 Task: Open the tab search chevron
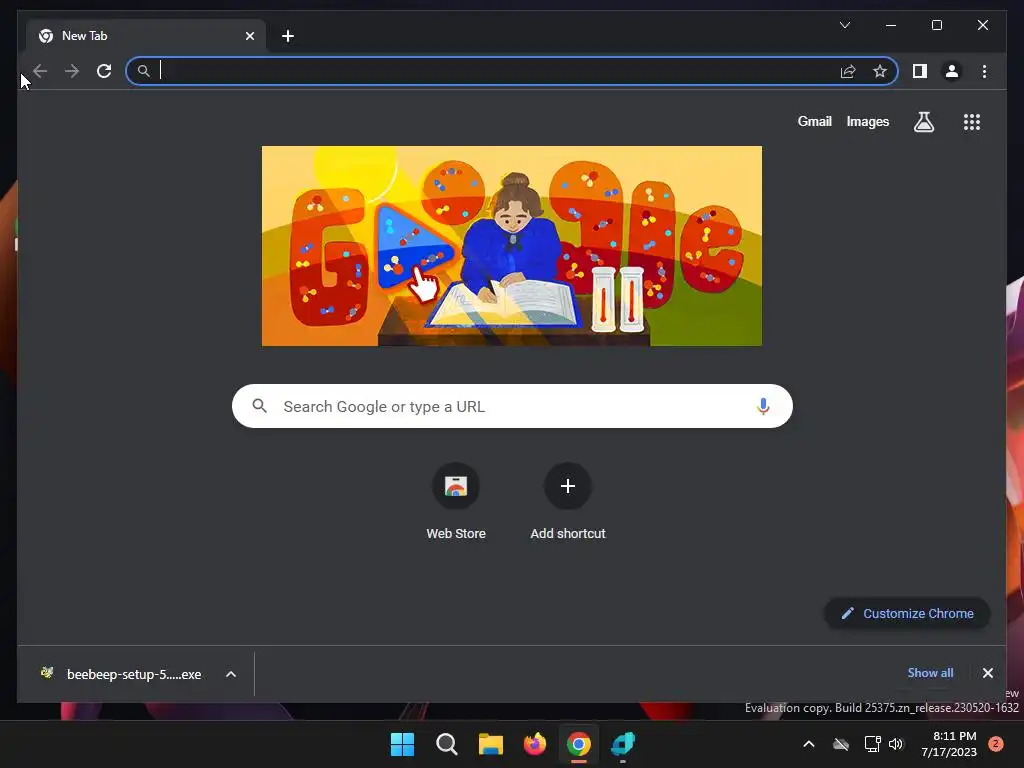pos(844,25)
